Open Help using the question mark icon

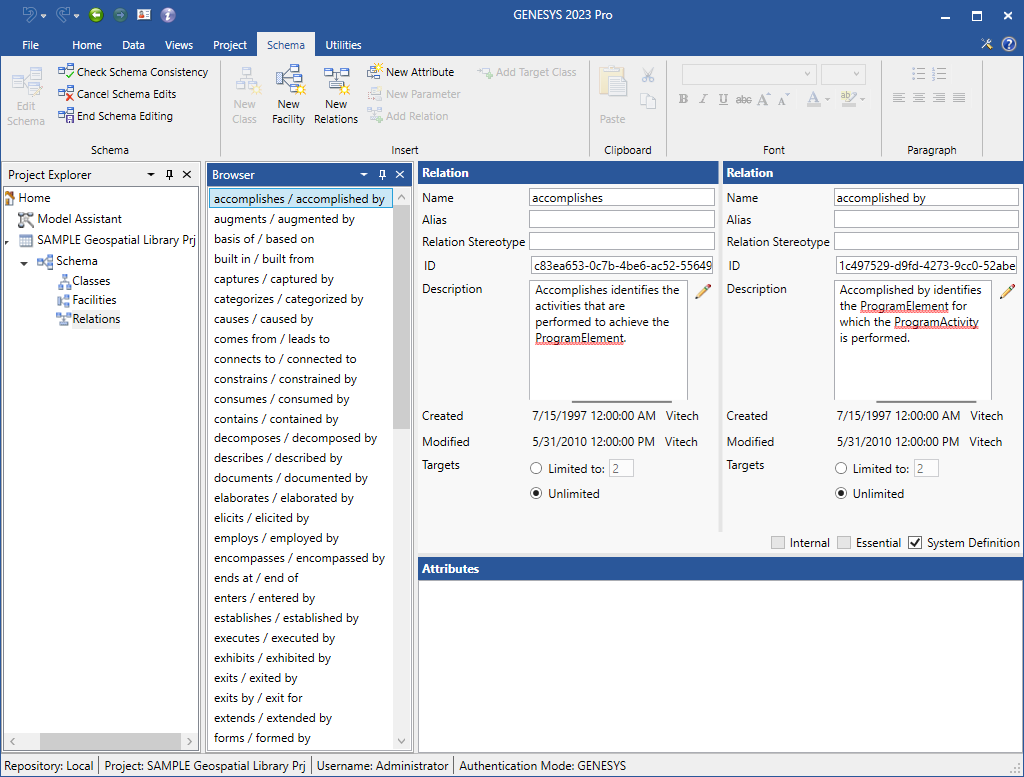(1008, 44)
